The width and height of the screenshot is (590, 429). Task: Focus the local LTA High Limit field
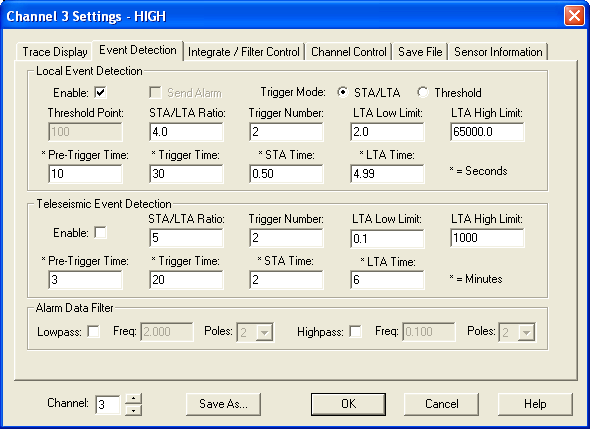[x=487, y=132]
